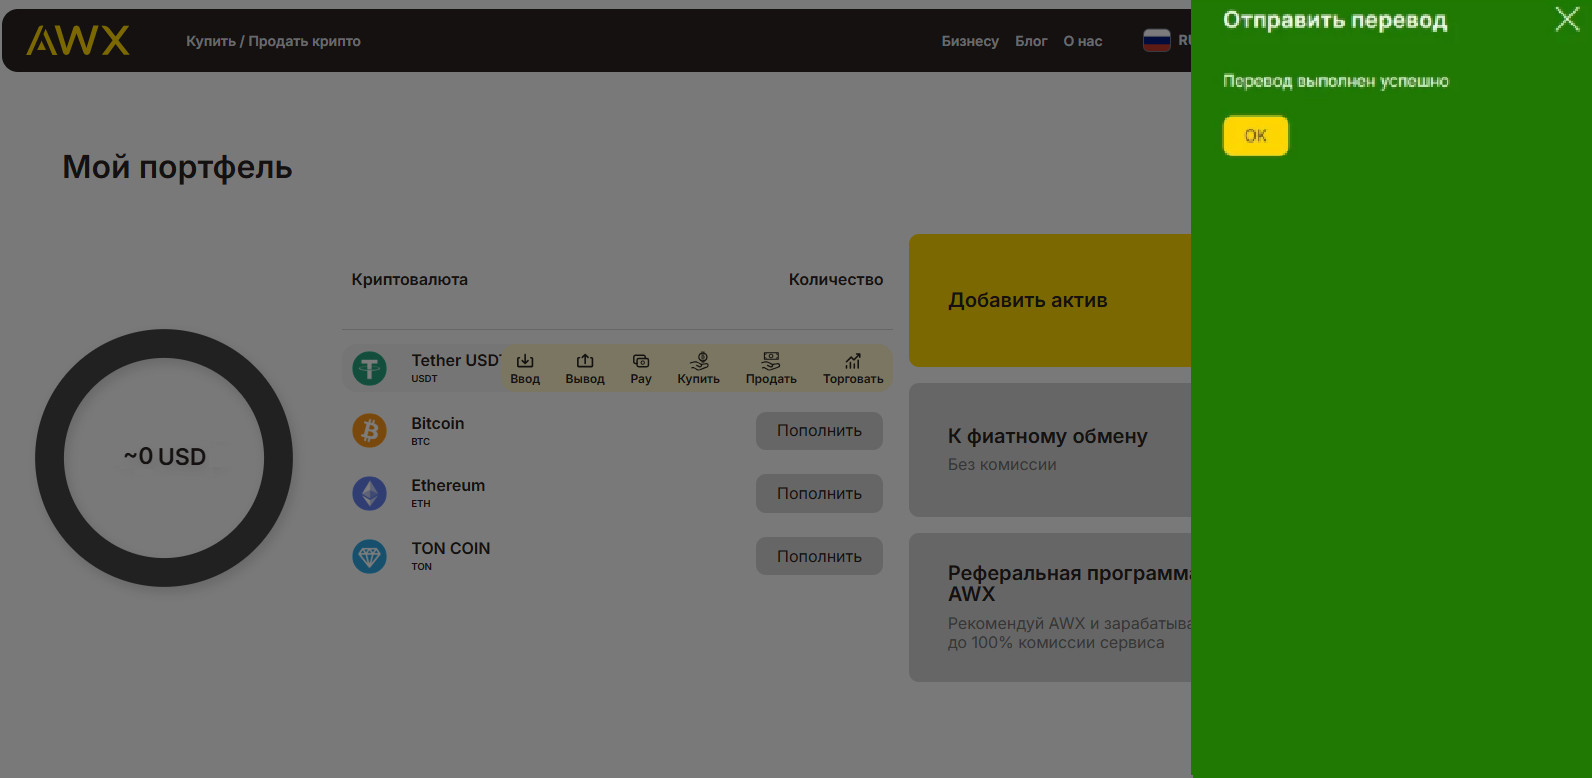
Task: Close the Отправить перевод panel
Action: [1567, 19]
